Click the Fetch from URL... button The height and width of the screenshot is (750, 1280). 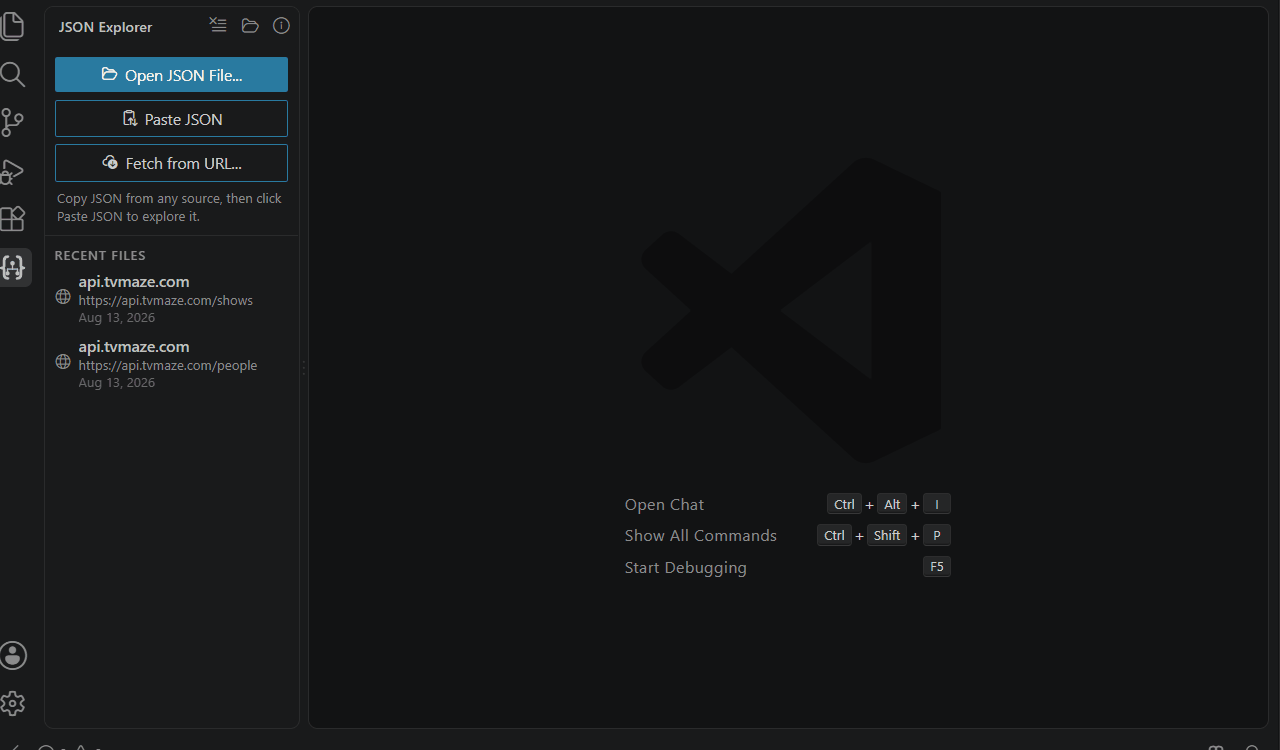[171, 163]
